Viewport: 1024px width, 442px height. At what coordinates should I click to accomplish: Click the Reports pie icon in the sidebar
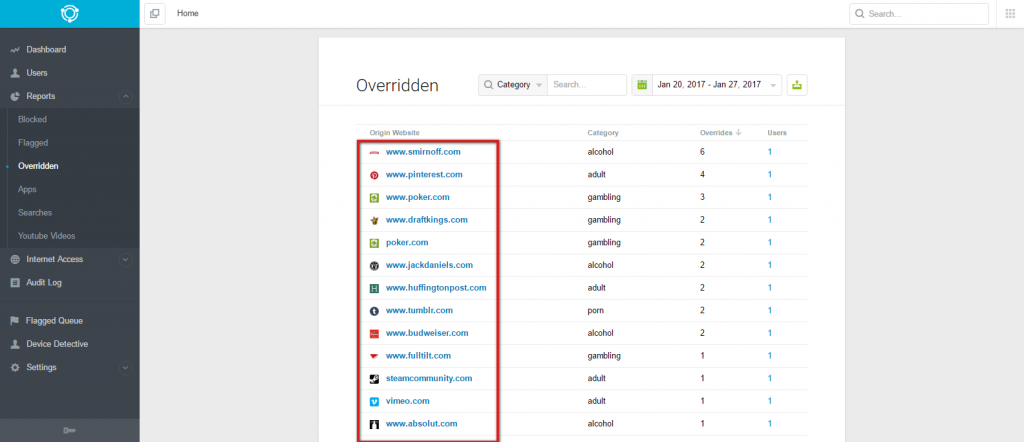15,96
